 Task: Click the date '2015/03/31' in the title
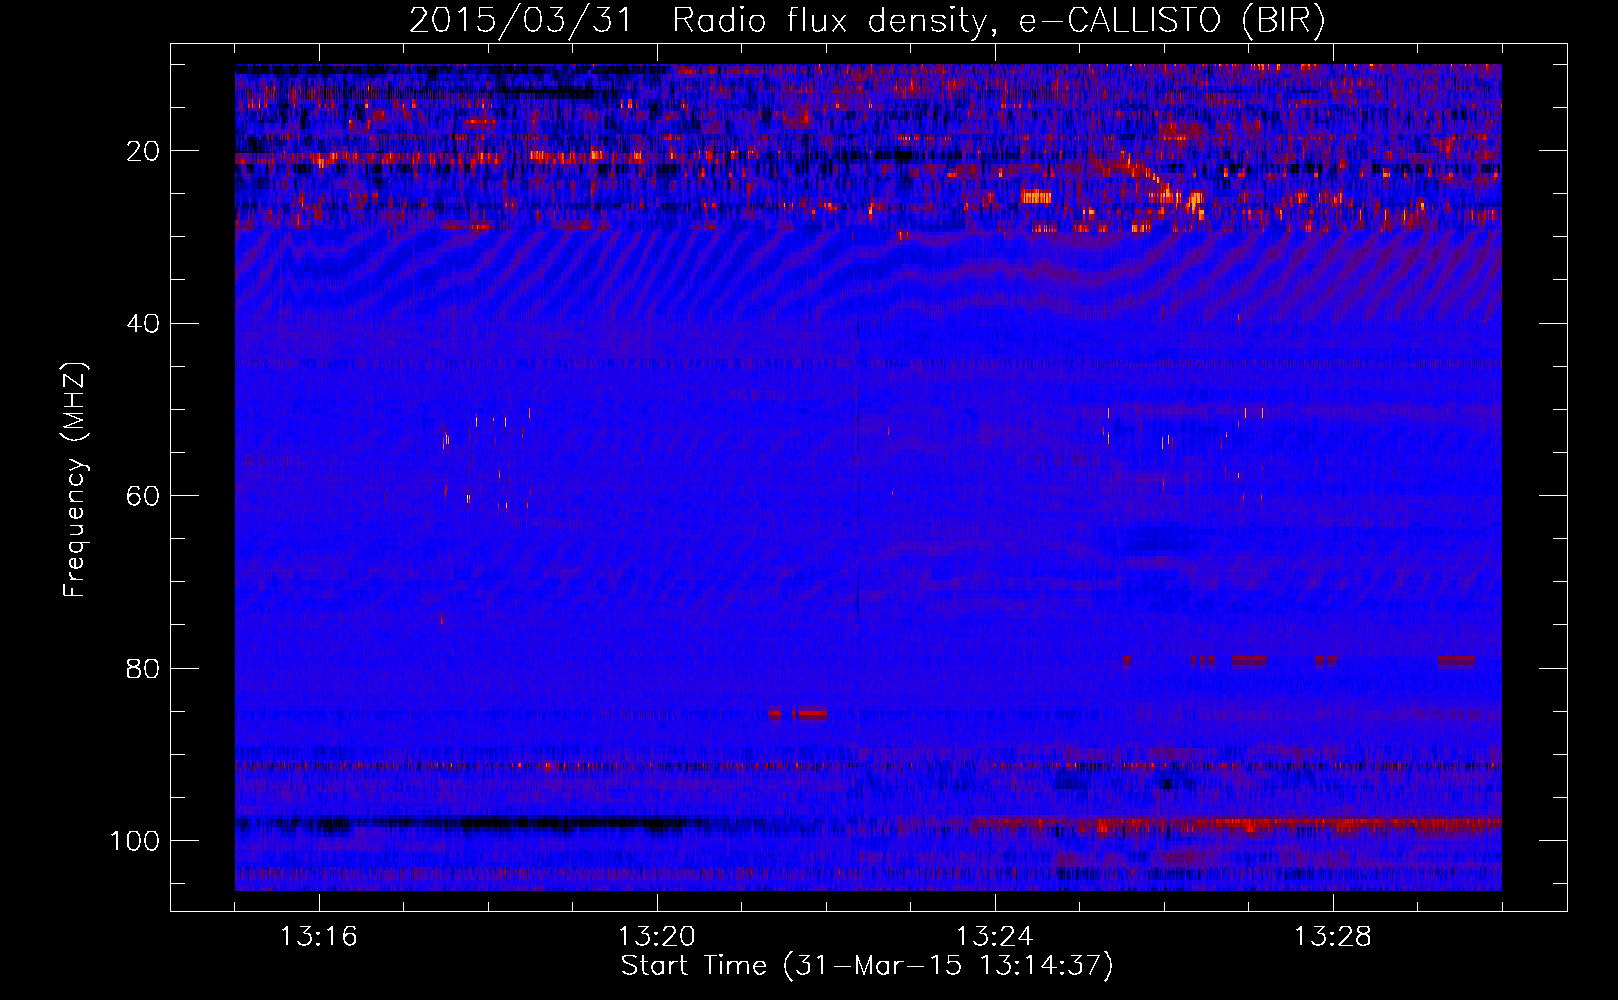(520, 21)
